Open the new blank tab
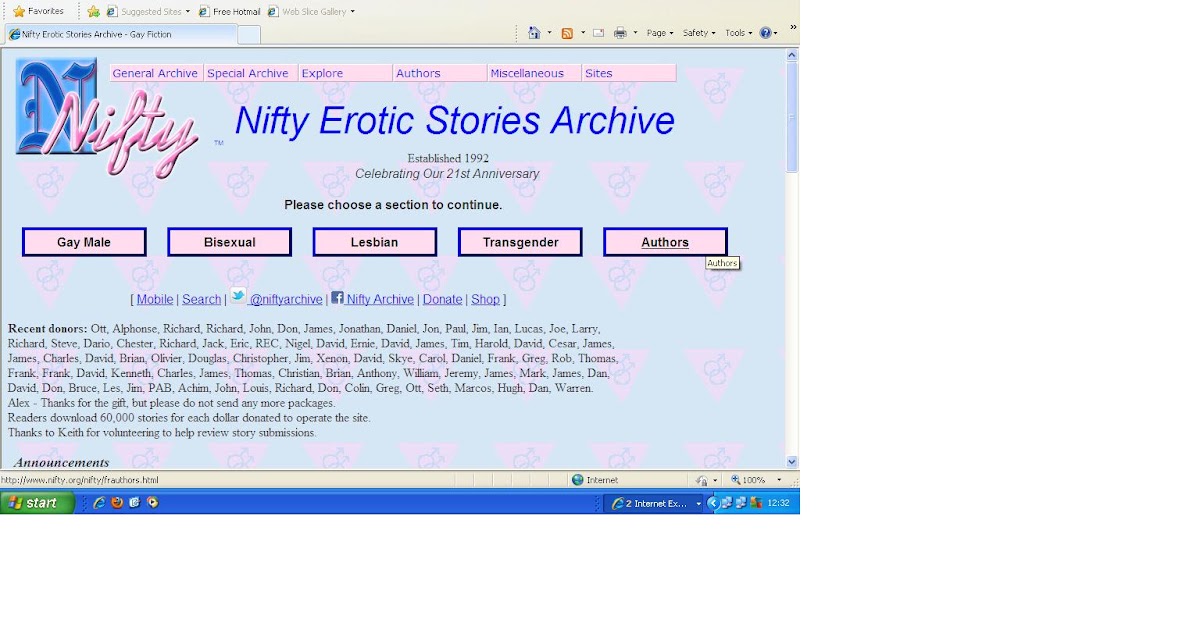This screenshot has height=630, width=1200. tap(249, 35)
